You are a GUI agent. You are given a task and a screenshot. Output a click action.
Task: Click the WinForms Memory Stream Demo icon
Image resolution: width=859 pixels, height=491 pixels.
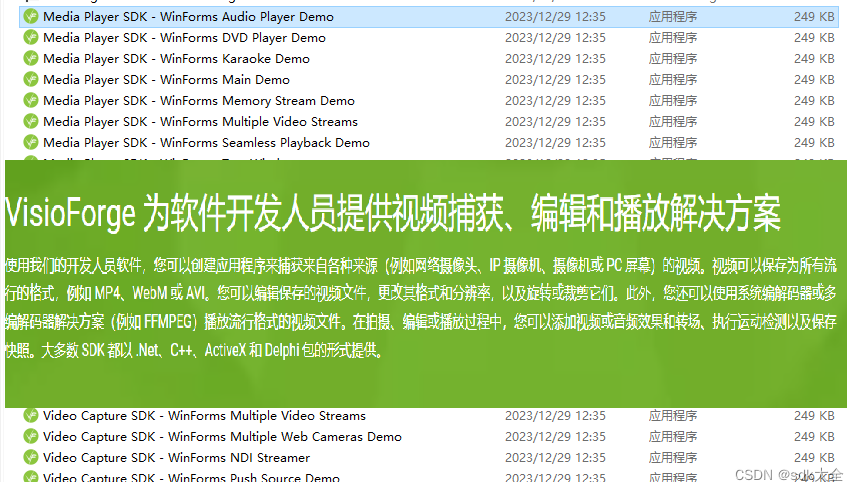click(31, 101)
